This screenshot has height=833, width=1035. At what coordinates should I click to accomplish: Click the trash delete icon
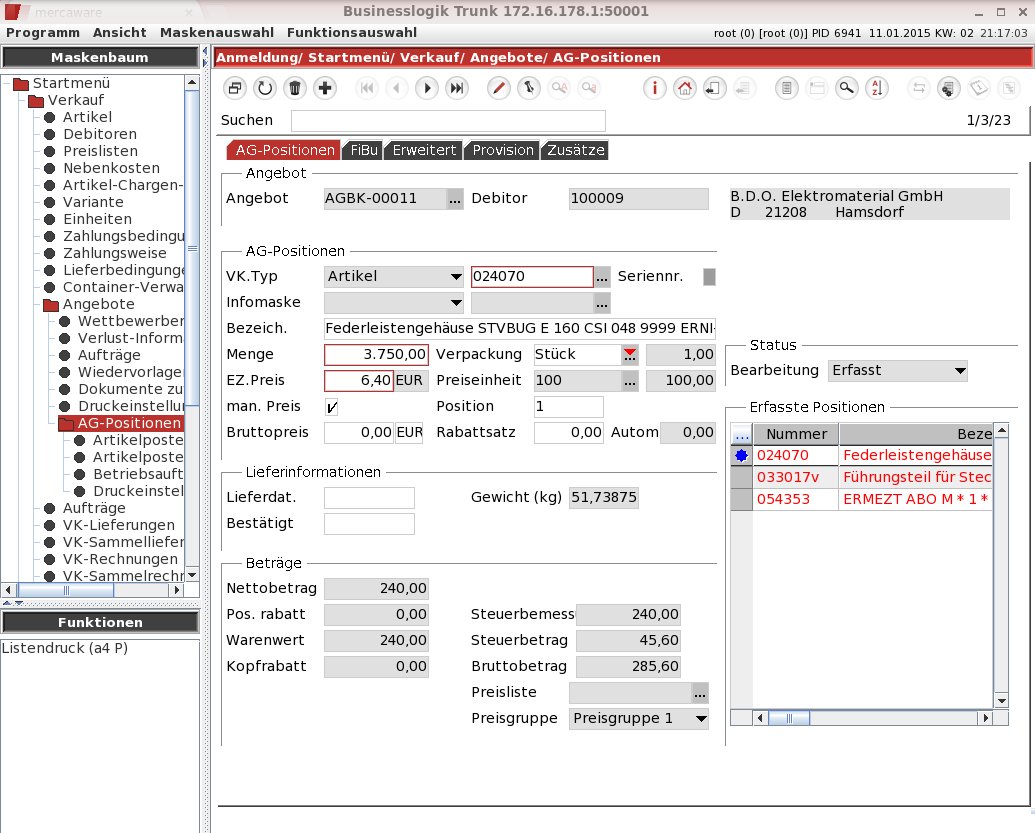click(295, 88)
